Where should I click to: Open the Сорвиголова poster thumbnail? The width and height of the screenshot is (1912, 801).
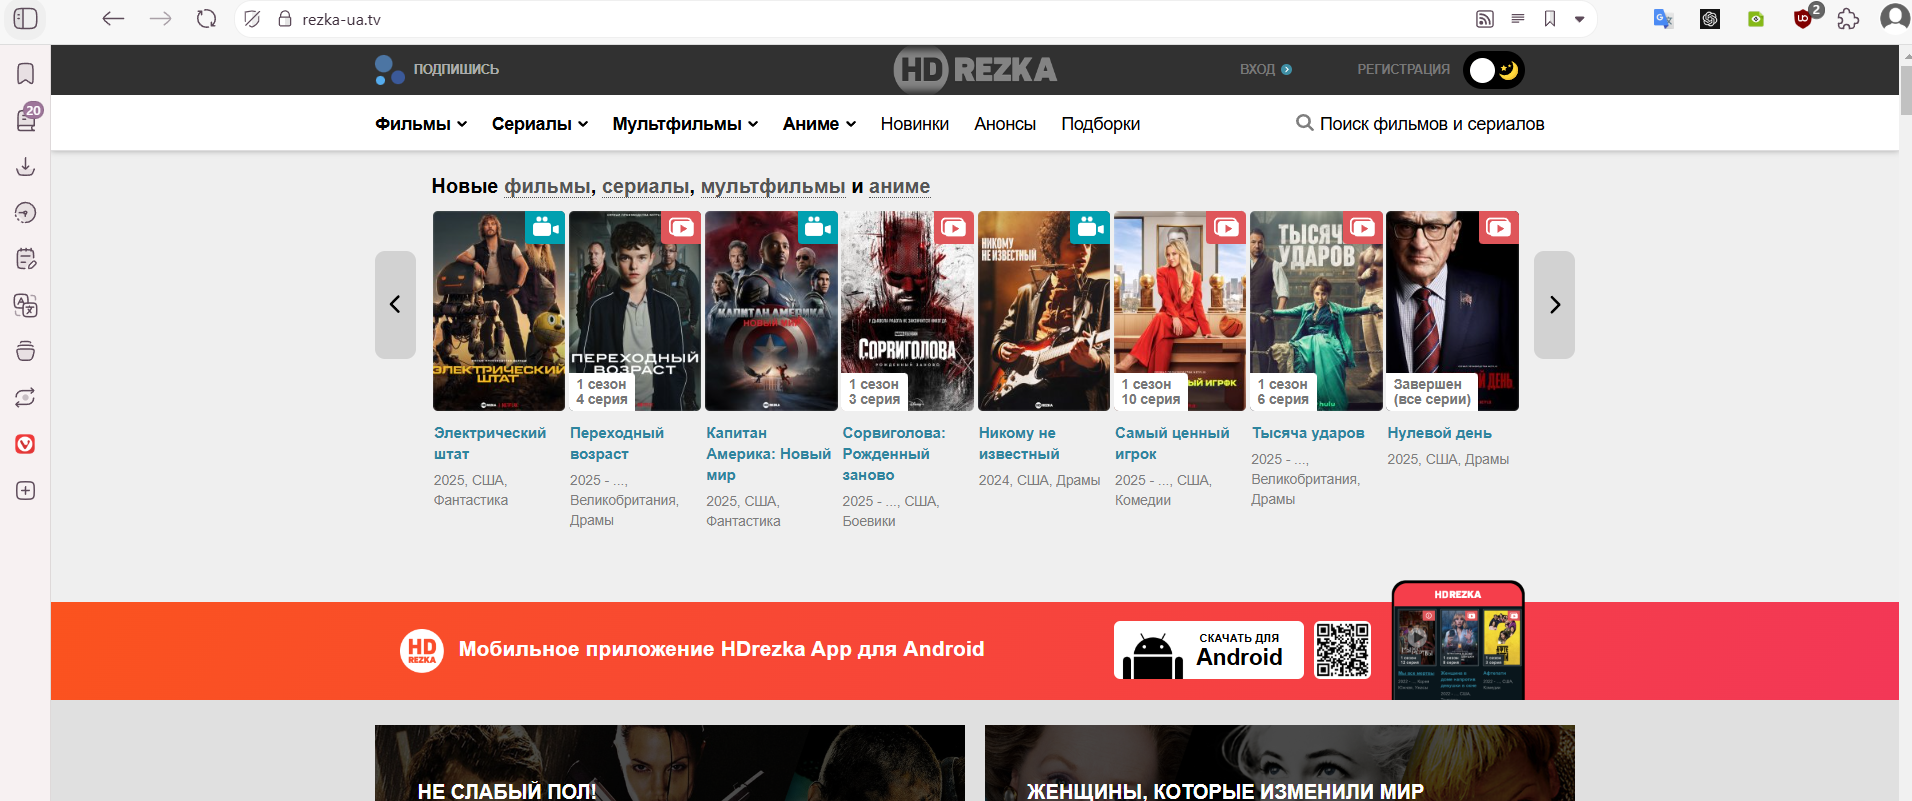(907, 311)
